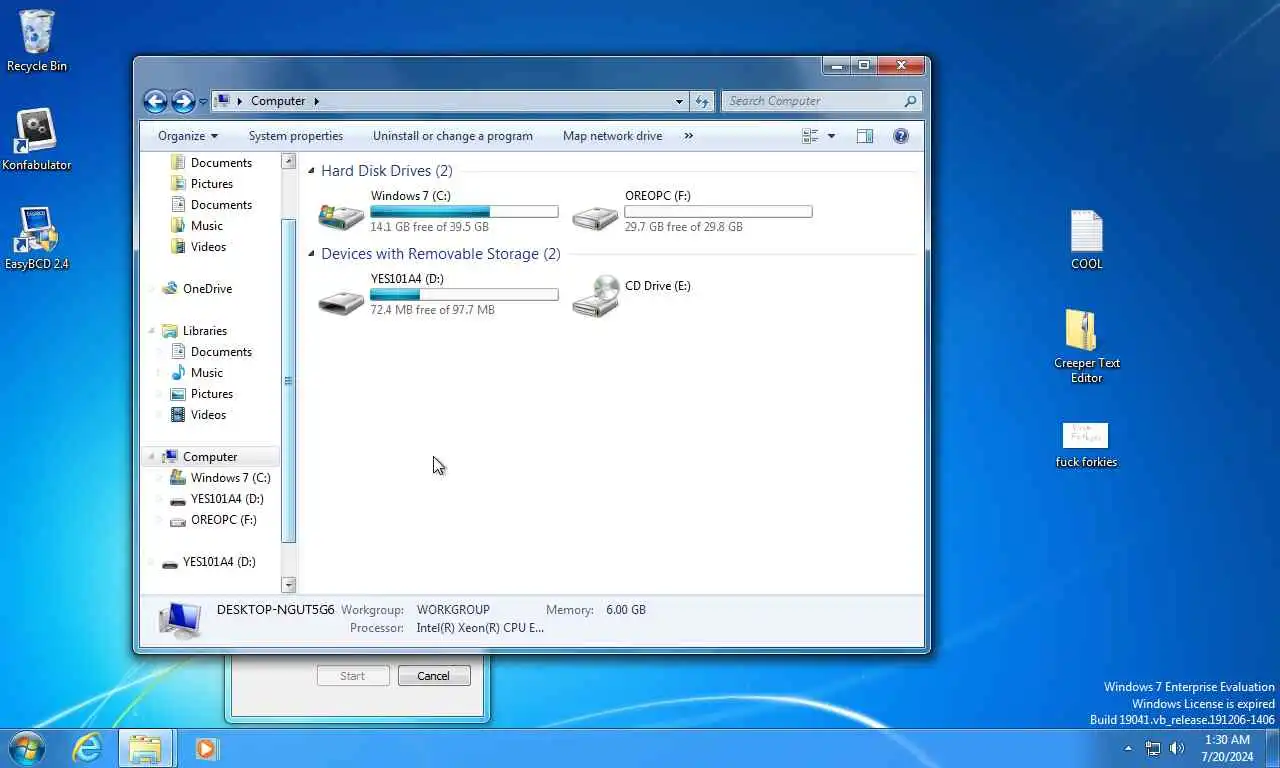The height and width of the screenshot is (768, 1280).
Task: Collapse the Libraries tree node
Action: 152,331
